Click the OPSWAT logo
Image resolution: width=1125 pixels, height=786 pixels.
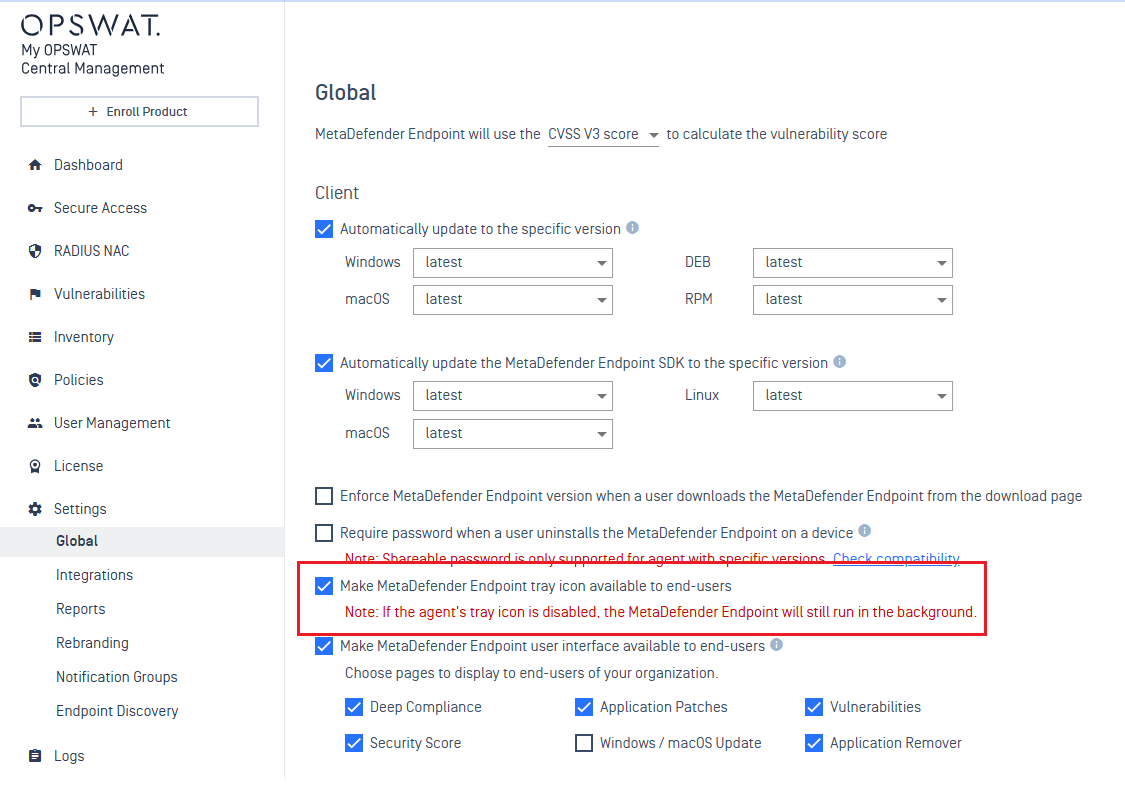point(90,26)
